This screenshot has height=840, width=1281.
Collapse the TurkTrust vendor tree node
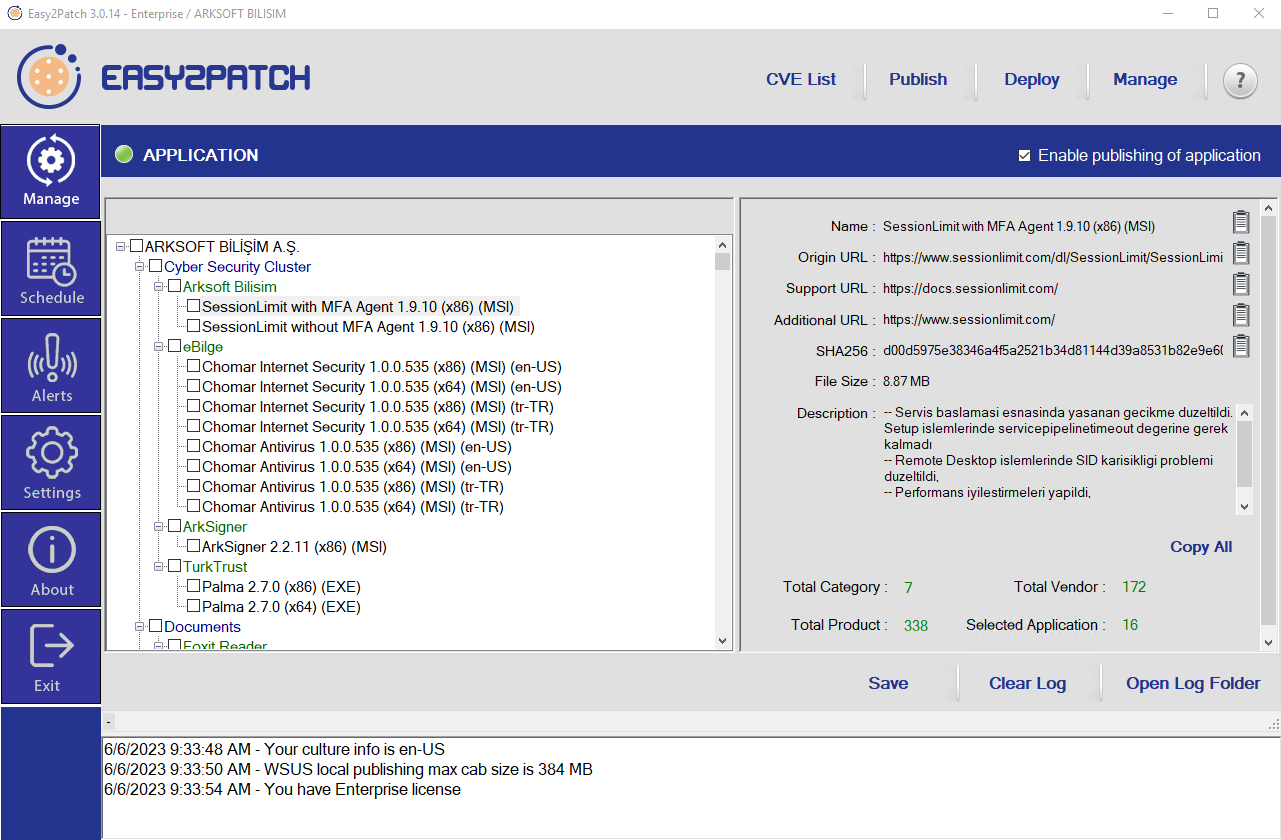pos(159,567)
